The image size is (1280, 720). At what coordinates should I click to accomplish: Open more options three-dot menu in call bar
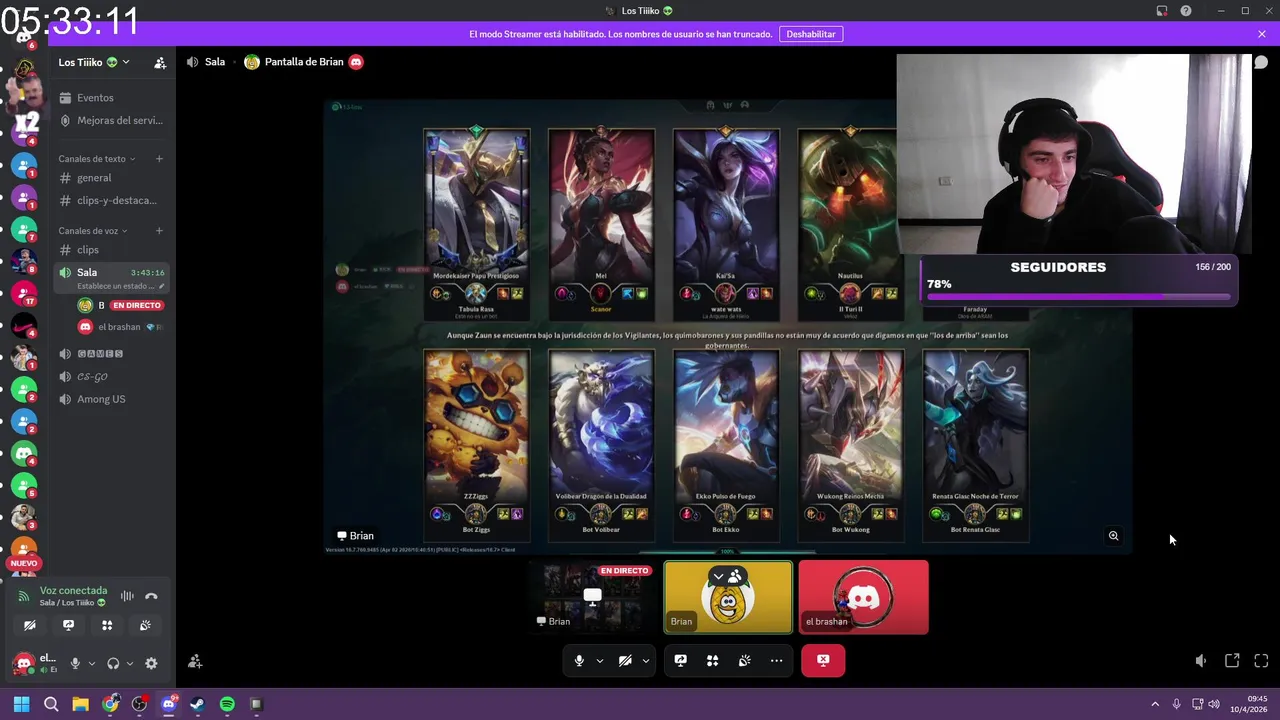click(776, 660)
